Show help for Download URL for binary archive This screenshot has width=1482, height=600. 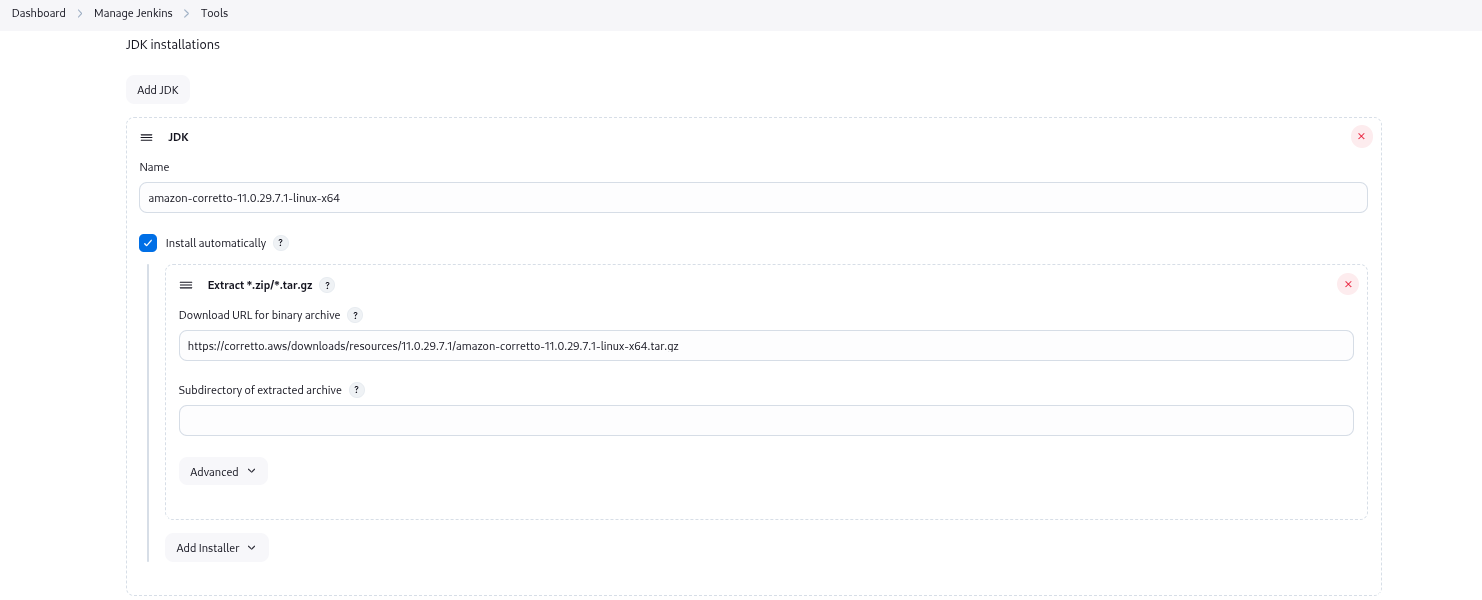(x=355, y=315)
